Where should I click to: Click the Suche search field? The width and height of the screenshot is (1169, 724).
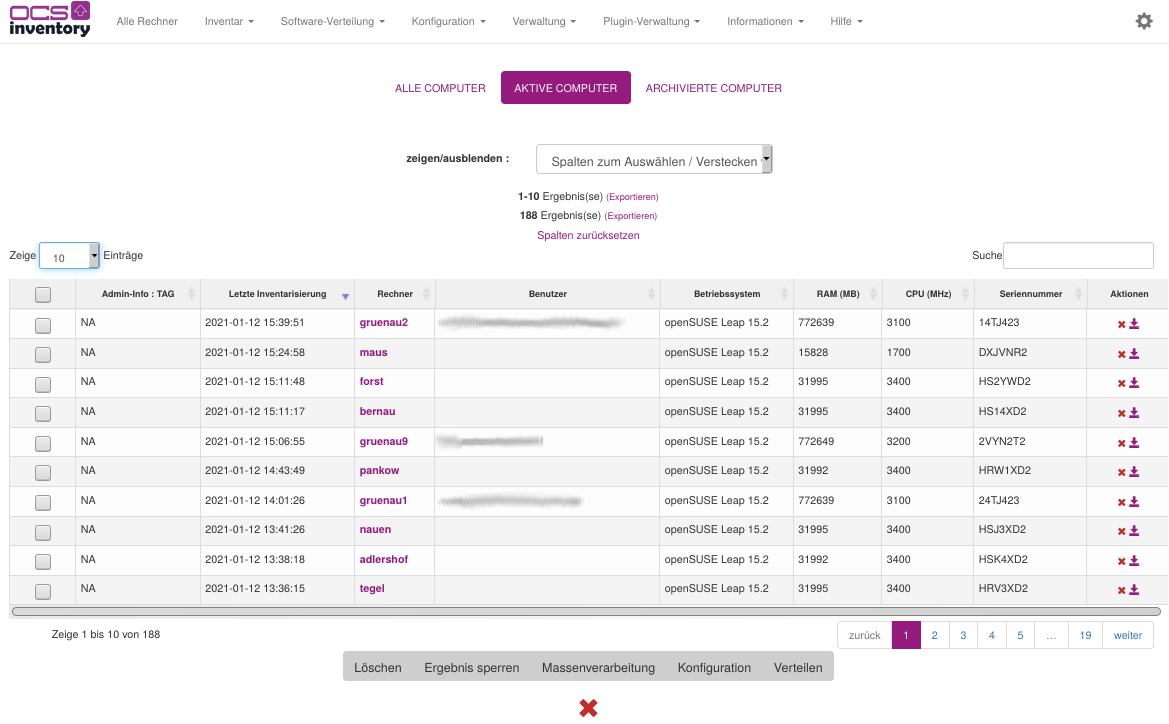tap(1078, 256)
